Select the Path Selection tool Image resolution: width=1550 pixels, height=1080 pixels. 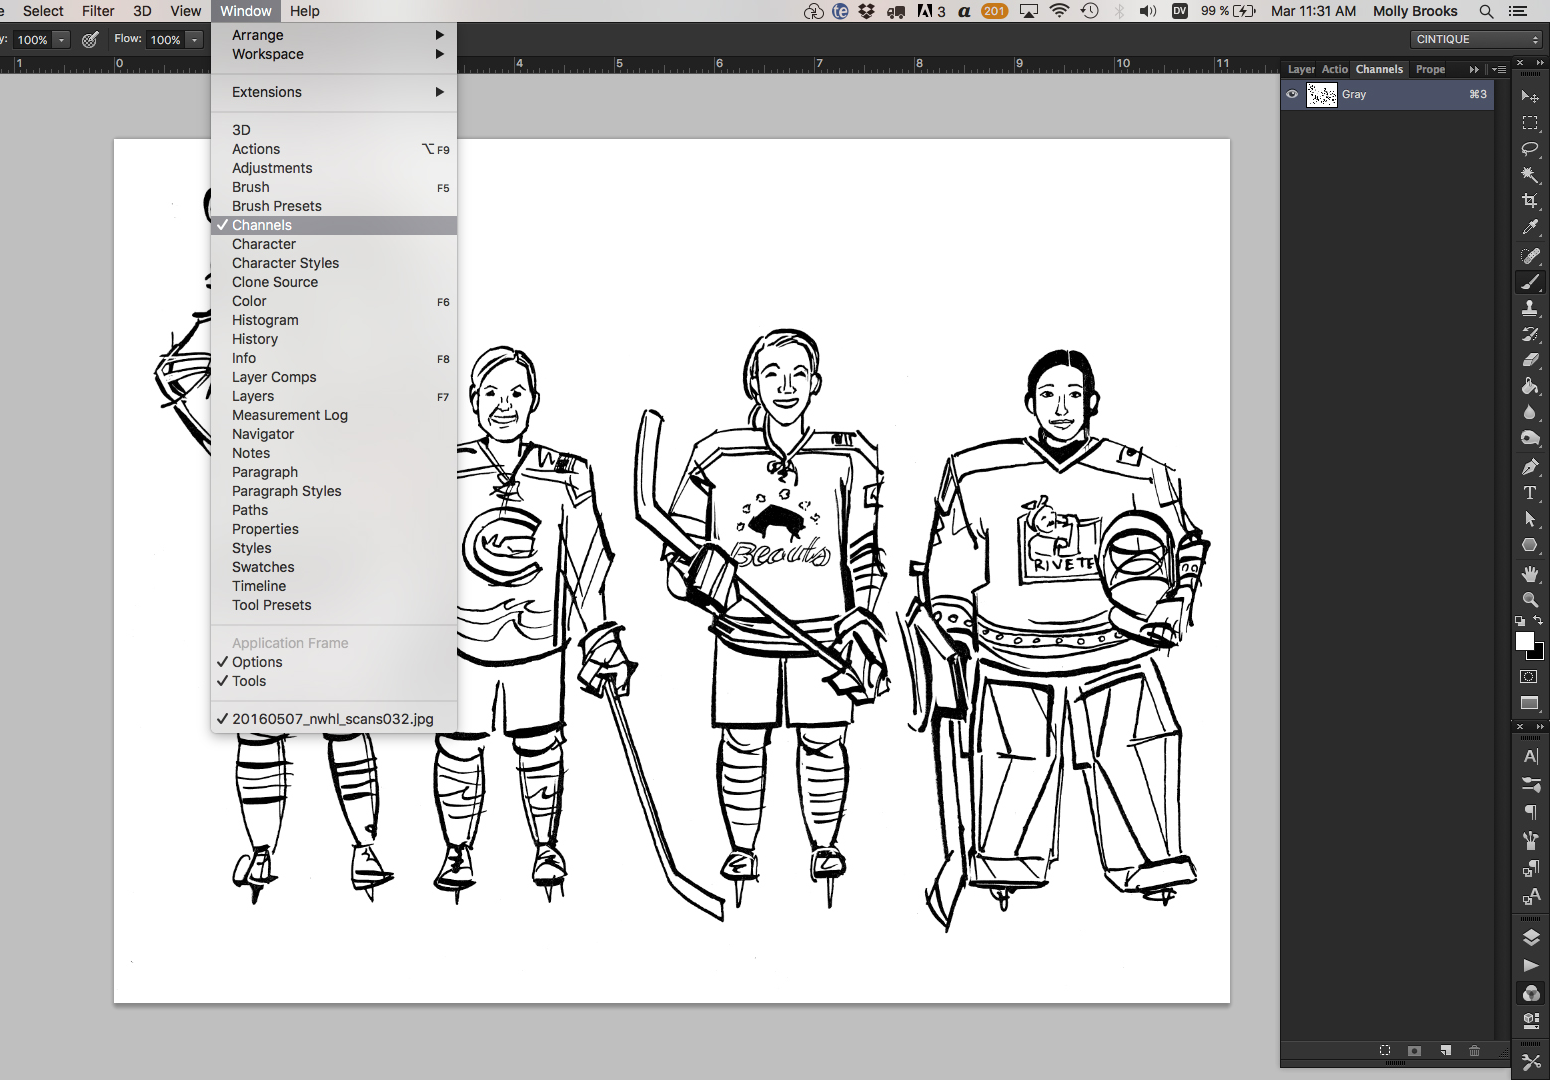[x=1530, y=519]
